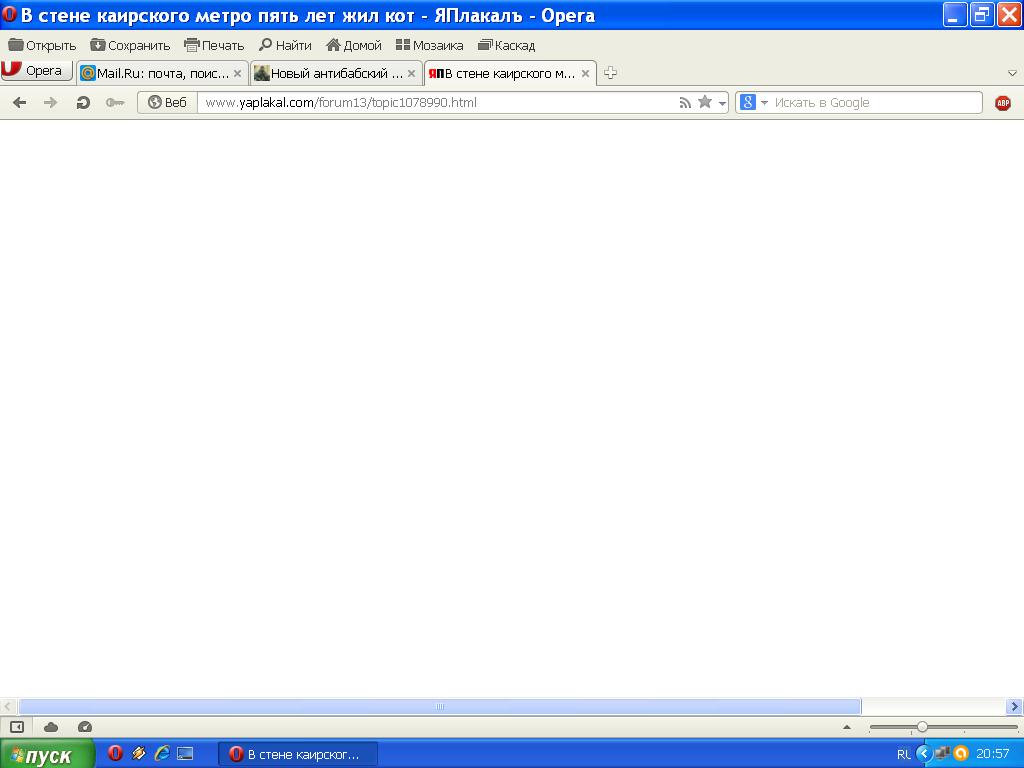The image size is (1024, 768).
Task: Open the address bar history dropdown
Action: (x=722, y=103)
